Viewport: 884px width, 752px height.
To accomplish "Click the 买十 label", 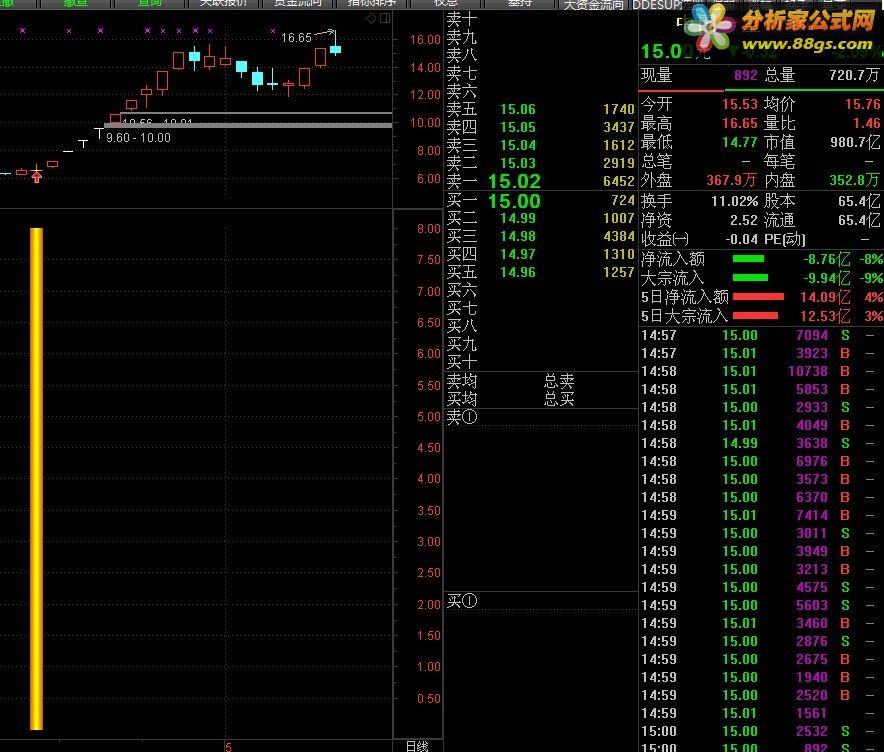I will 462,361.
